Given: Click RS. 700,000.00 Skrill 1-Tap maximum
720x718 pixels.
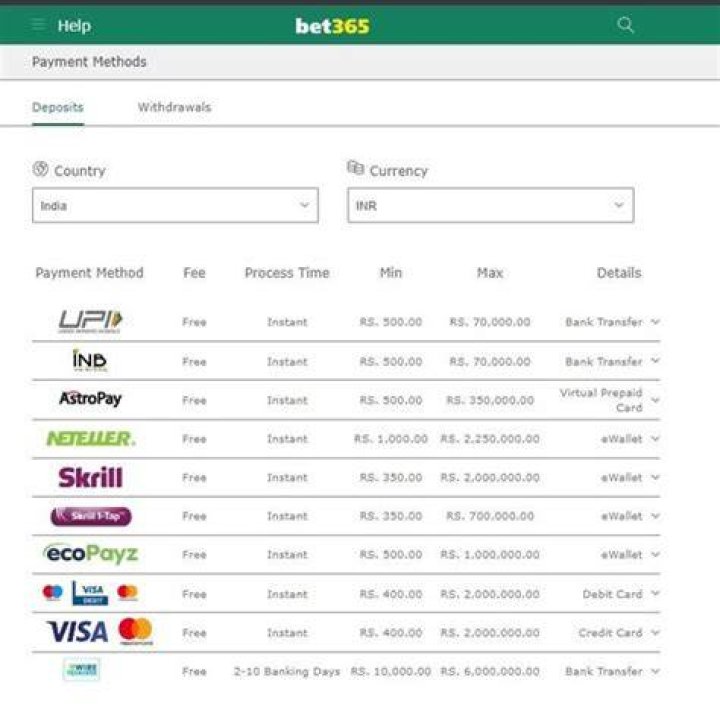Looking at the screenshot, I should [x=490, y=516].
